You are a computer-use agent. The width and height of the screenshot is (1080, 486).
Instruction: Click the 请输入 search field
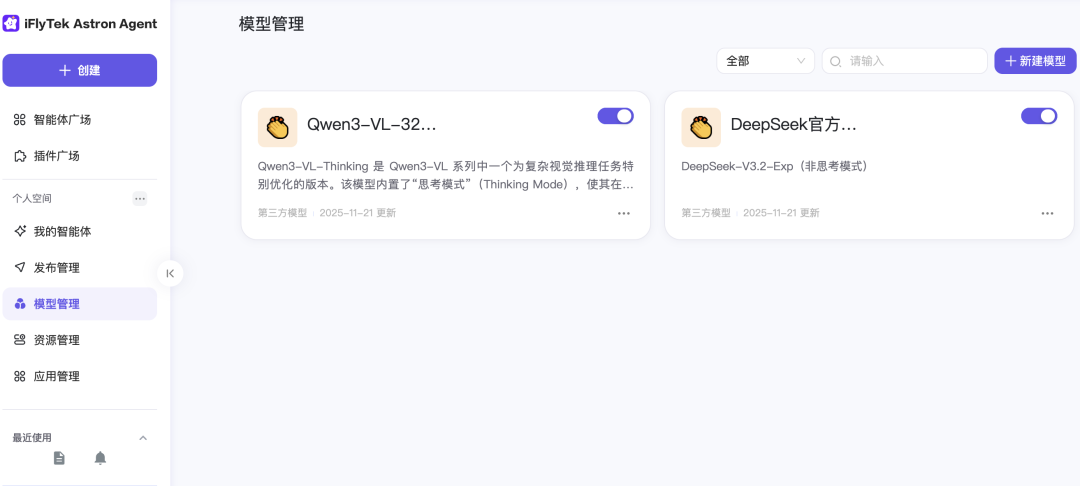point(904,61)
